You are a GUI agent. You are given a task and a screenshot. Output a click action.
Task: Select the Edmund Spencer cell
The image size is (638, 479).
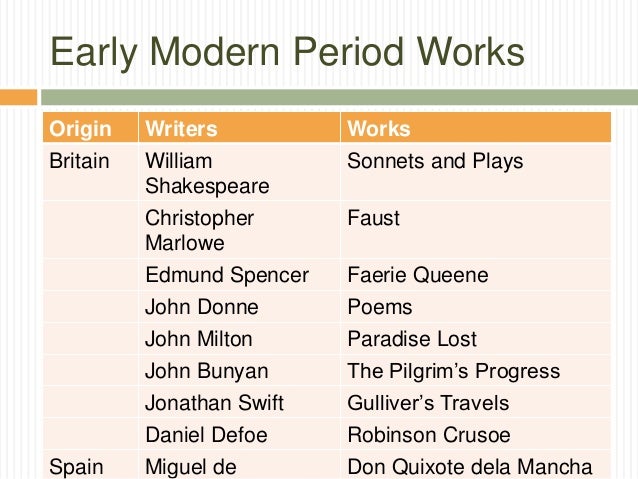239,275
